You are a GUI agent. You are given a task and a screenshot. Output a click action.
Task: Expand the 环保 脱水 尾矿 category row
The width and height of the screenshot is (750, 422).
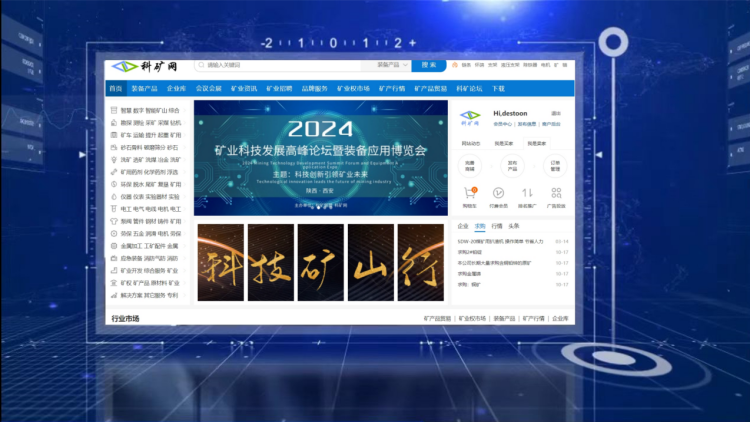[x=150, y=184]
